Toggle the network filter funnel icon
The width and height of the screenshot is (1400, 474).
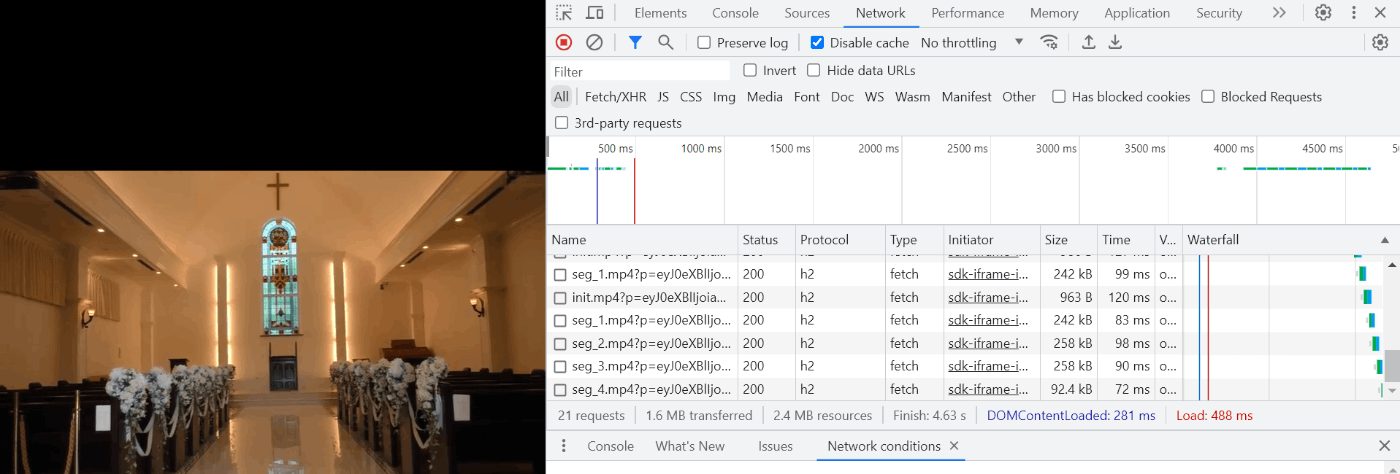pyautogui.click(x=635, y=42)
